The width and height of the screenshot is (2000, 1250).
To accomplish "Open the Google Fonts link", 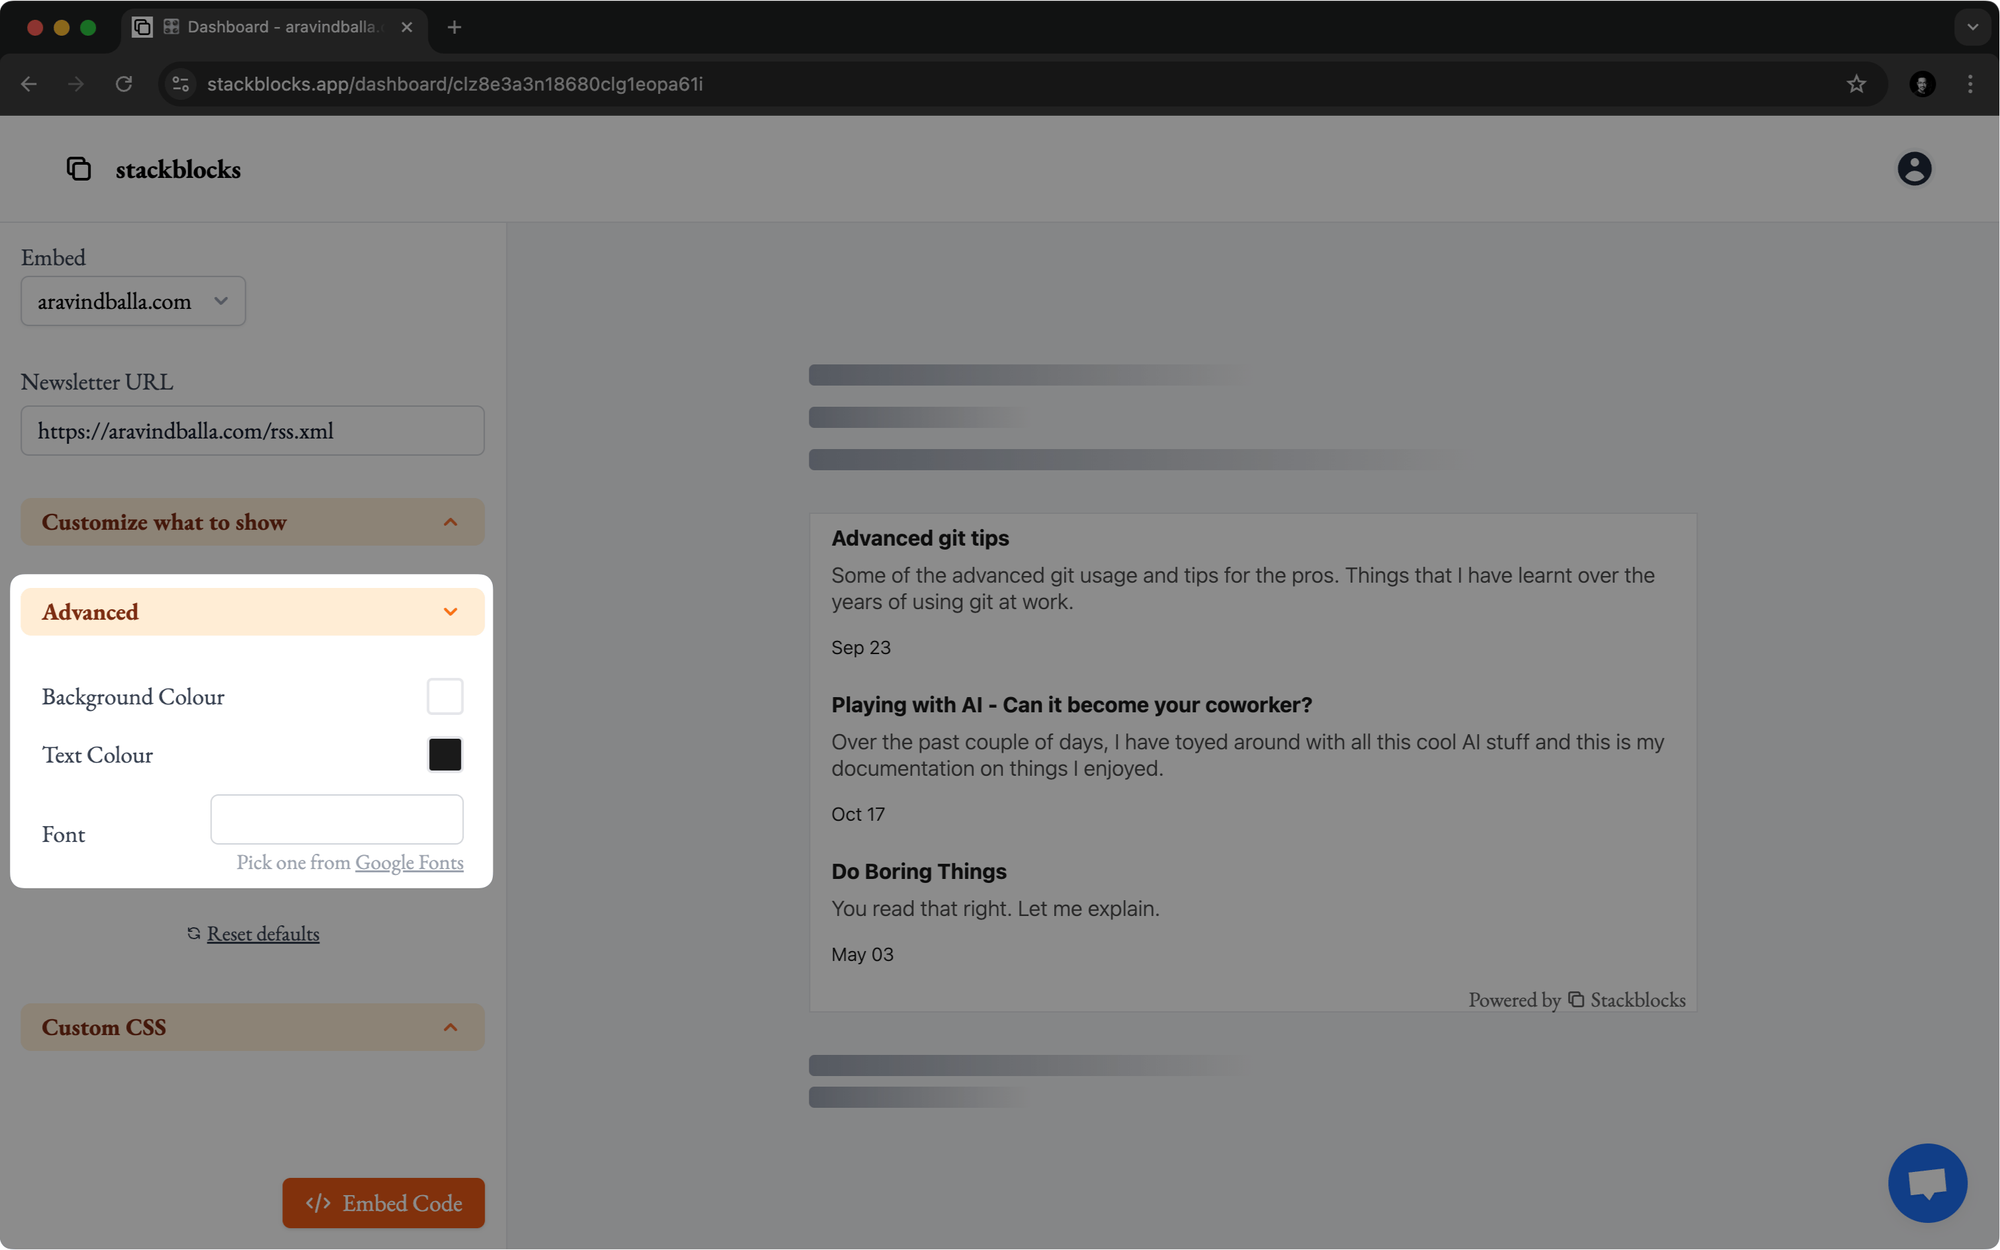I will (x=409, y=862).
